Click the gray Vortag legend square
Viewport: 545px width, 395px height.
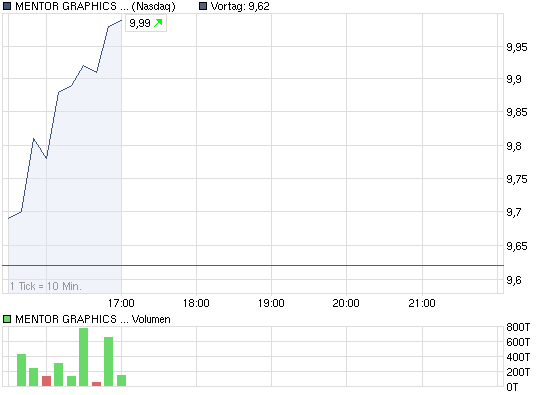coord(203,6)
